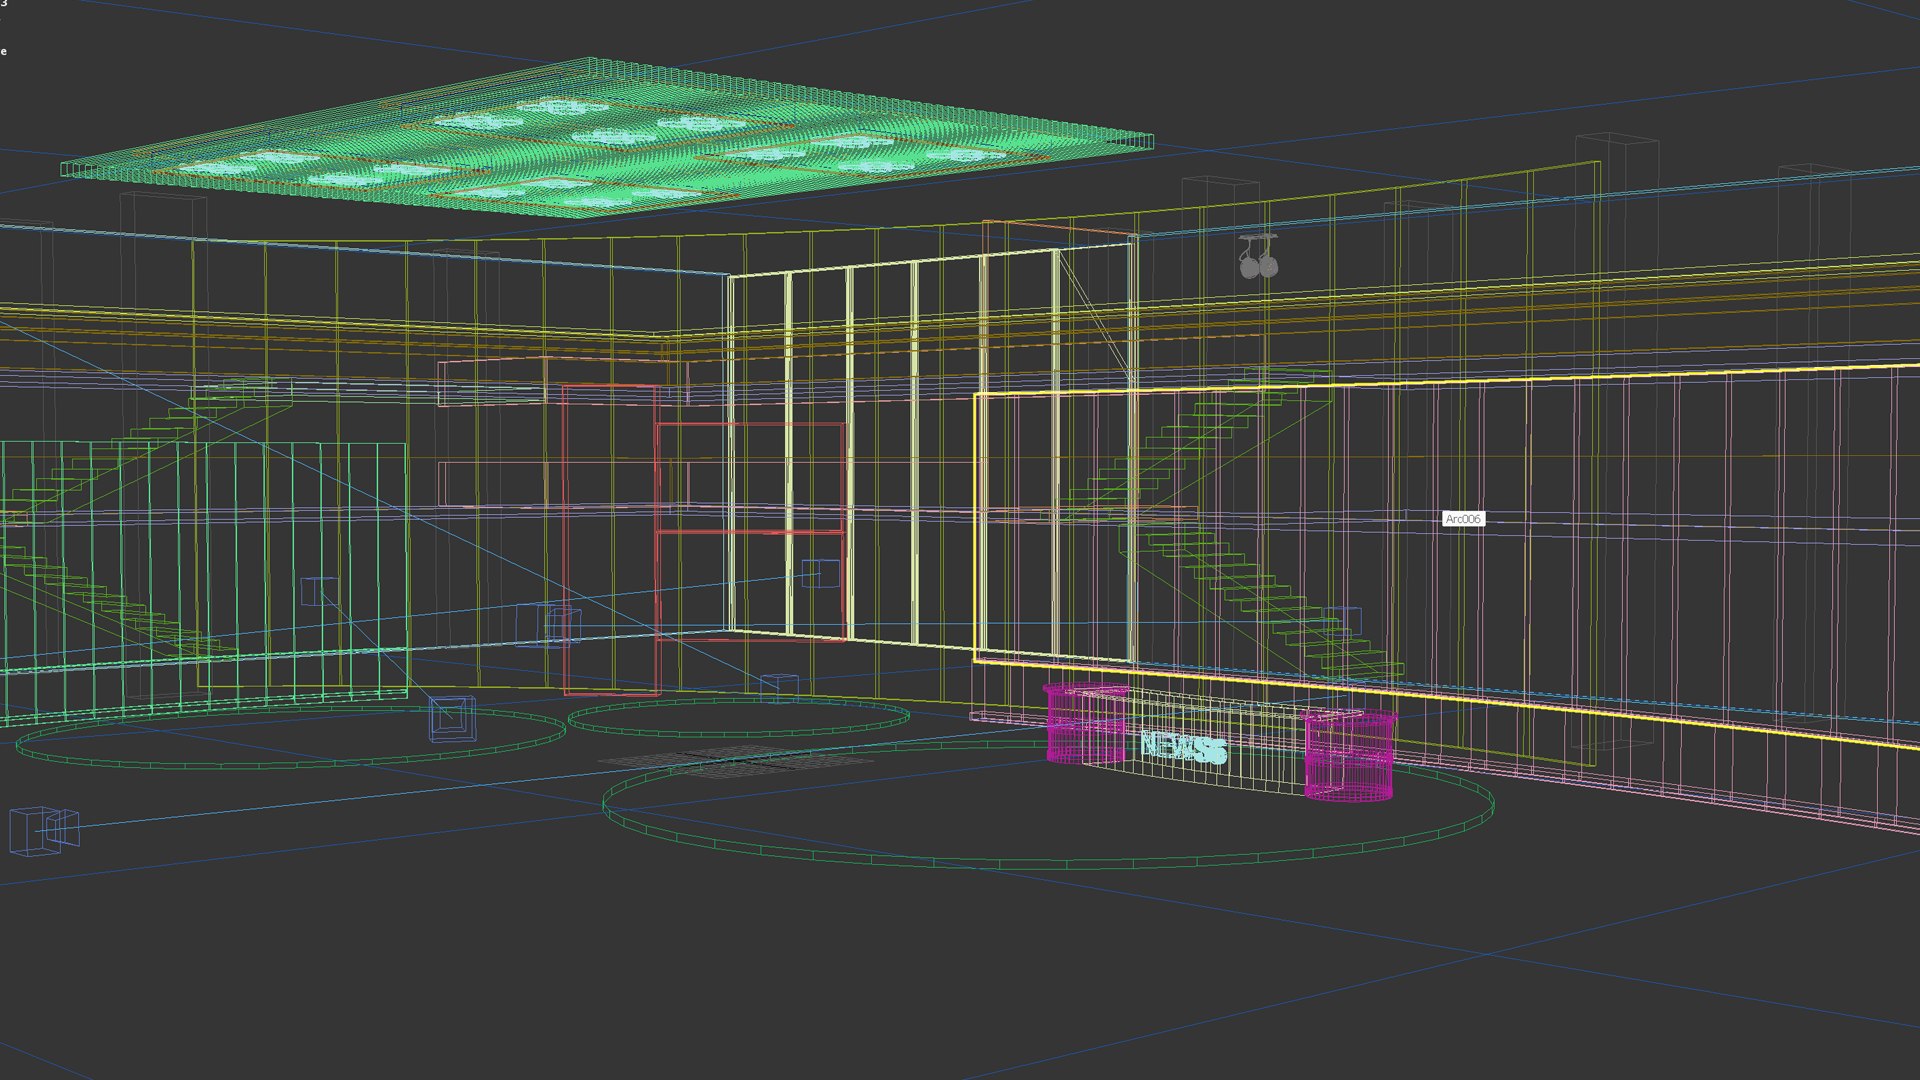Select the cyan NEWS text on desk

tap(1183, 748)
